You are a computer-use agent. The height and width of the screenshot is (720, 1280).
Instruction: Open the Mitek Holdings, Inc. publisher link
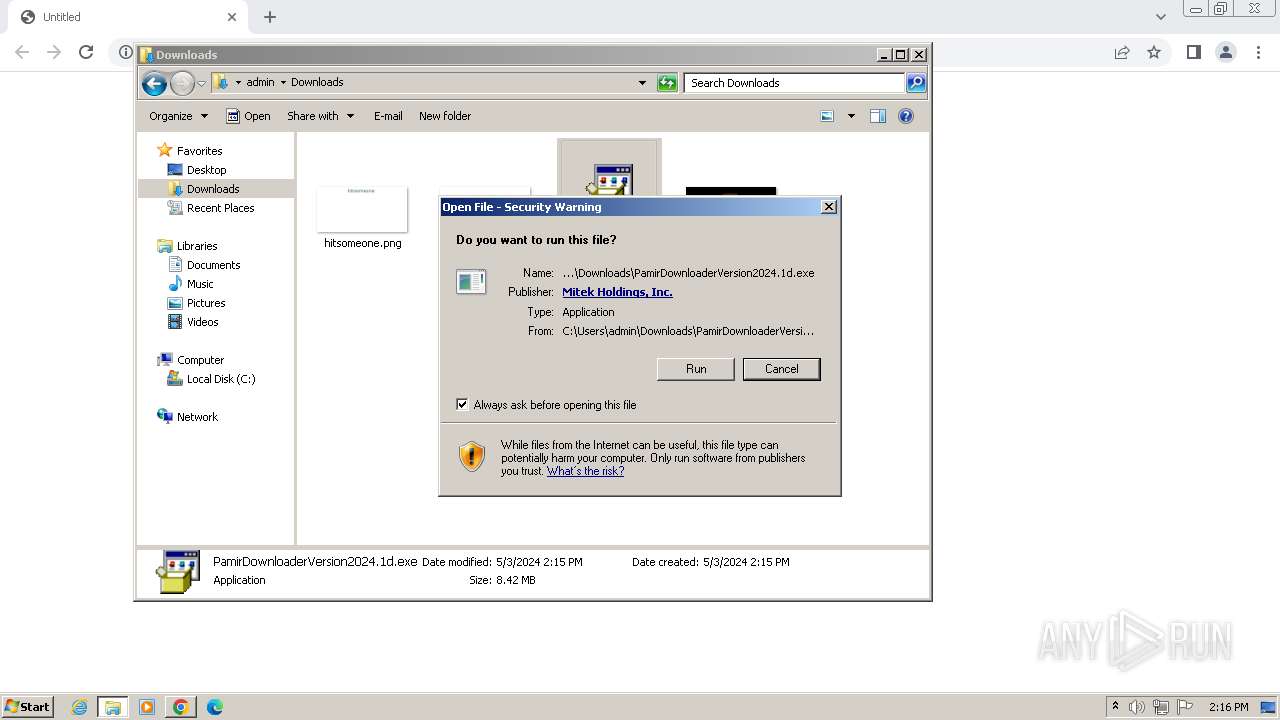tap(617, 292)
